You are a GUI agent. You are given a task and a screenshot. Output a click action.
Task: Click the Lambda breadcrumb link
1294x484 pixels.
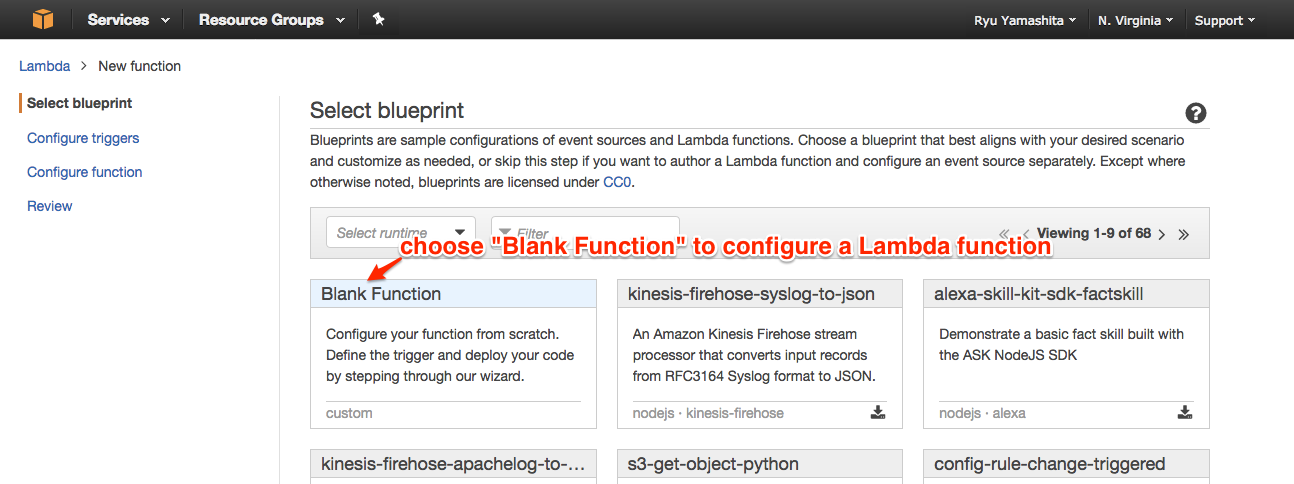click(x=45, y=66)
